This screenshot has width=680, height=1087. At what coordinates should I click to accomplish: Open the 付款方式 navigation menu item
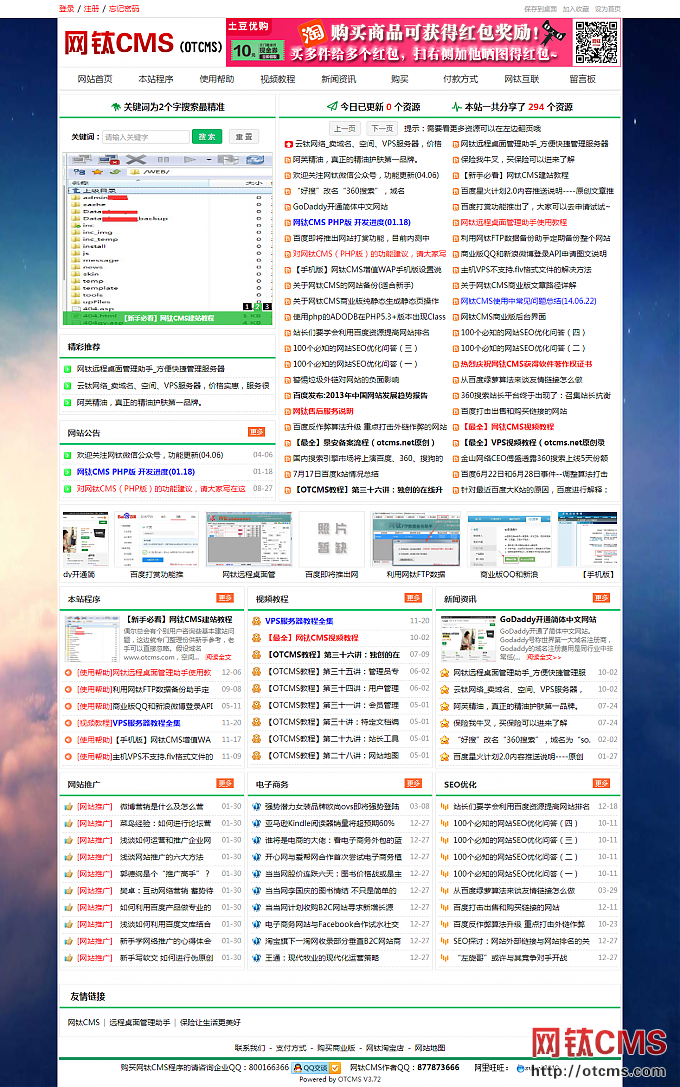460,79
